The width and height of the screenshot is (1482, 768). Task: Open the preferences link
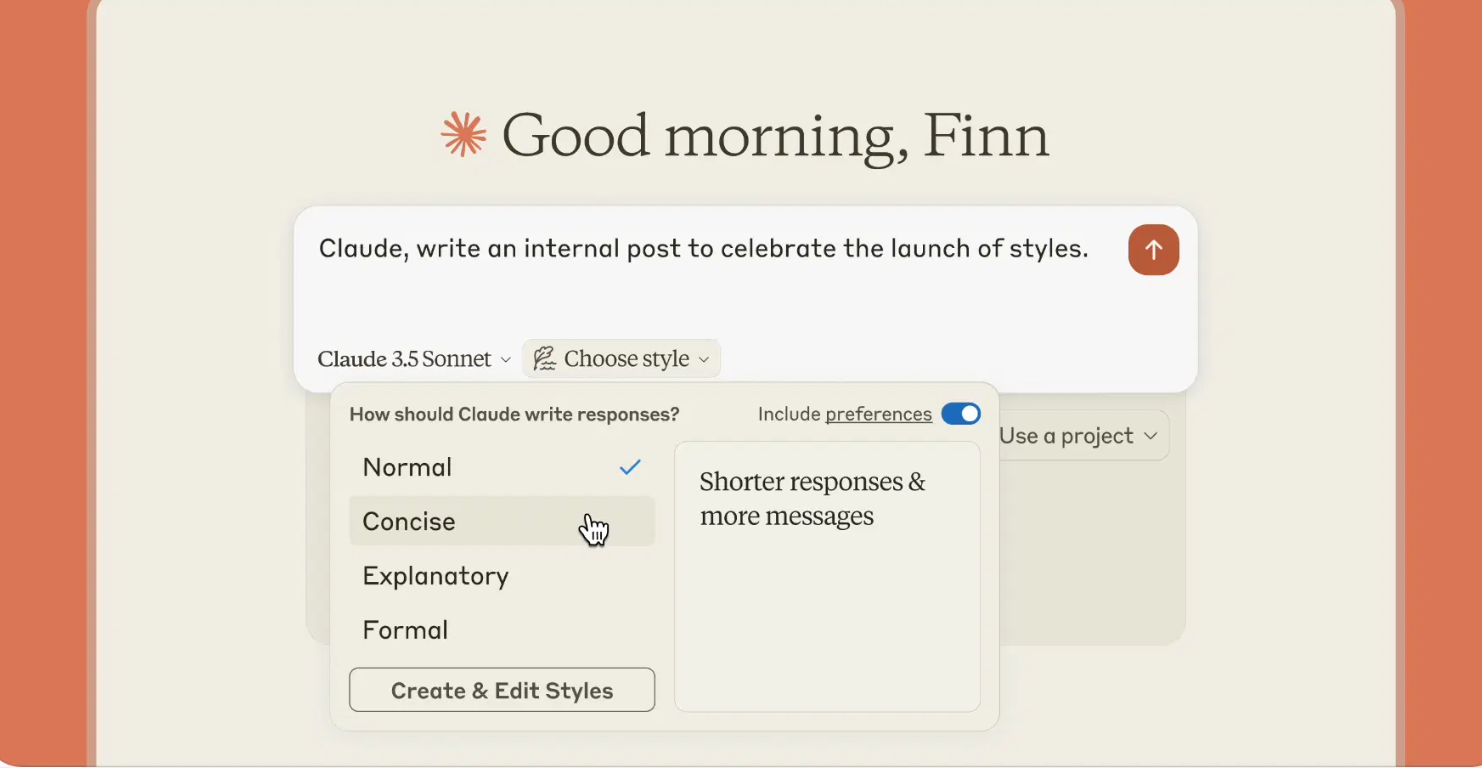tap(879, 414)
